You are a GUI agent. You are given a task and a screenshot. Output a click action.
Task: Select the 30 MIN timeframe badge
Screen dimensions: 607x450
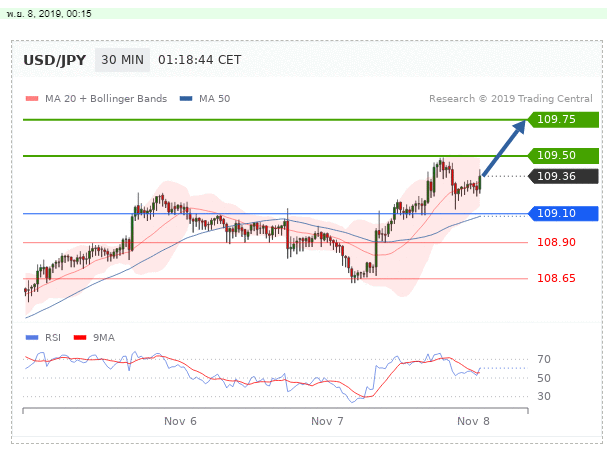pos(122,60)
